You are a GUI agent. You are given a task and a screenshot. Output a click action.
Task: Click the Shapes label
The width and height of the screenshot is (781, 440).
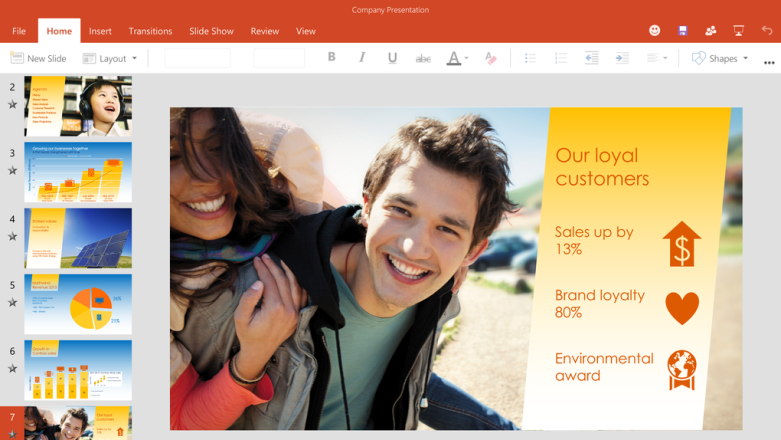[723, 58]
